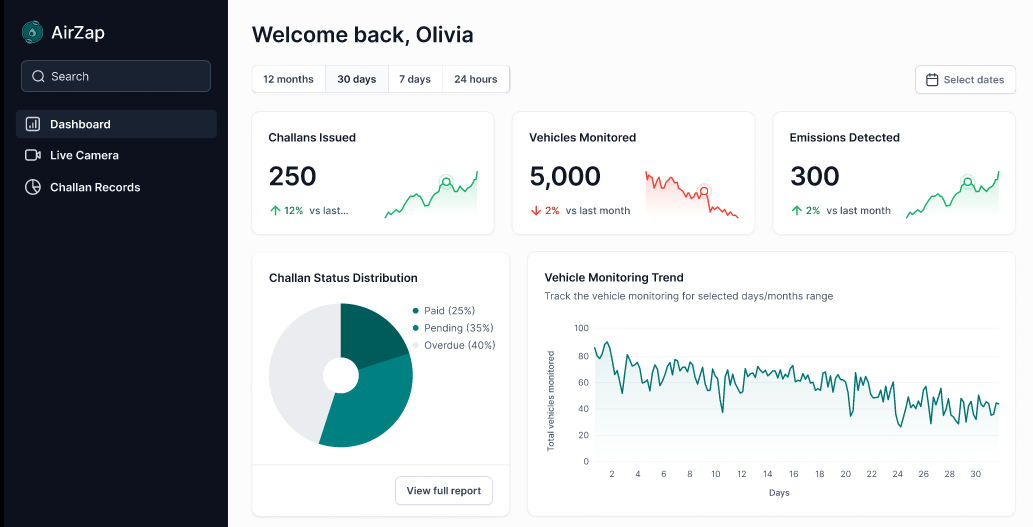
Task: Show data for 24 hours
Action: coord(476,79)
